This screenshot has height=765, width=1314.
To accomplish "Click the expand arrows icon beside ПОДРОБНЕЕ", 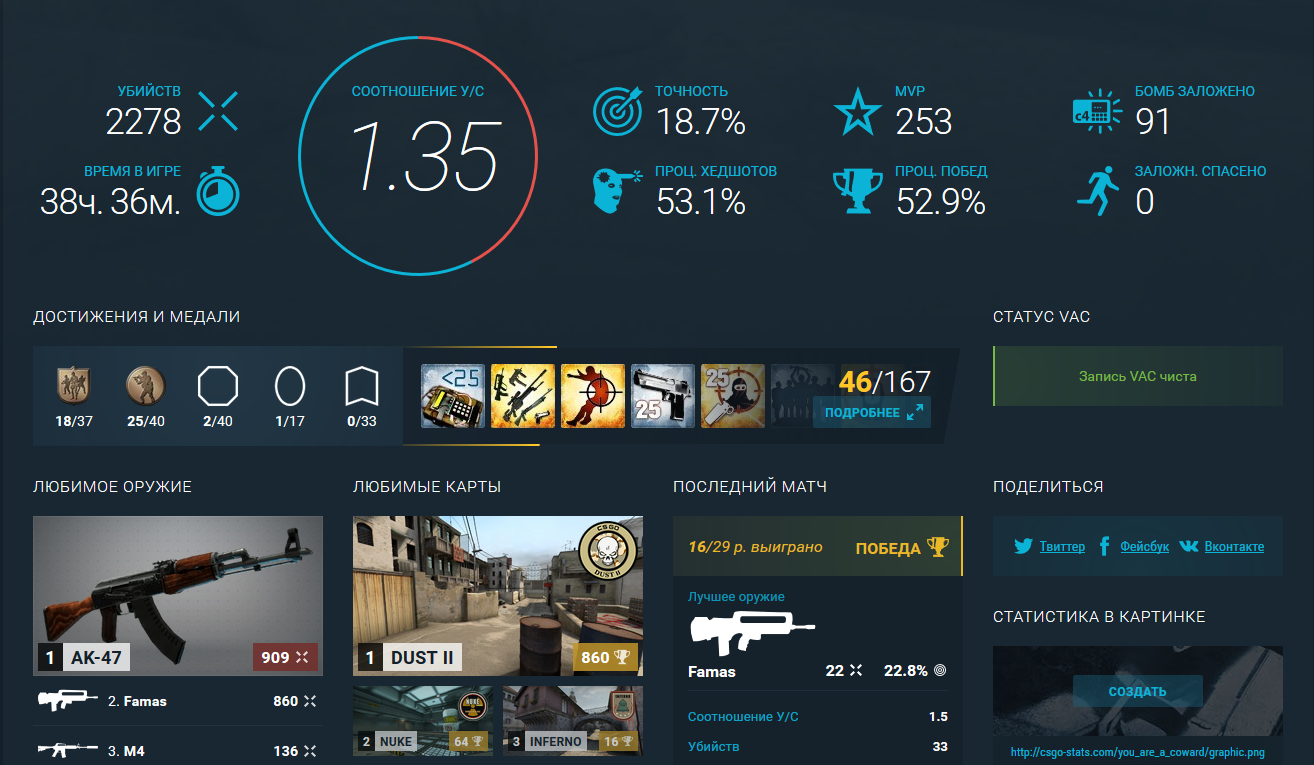I will (x=915, y=412).
